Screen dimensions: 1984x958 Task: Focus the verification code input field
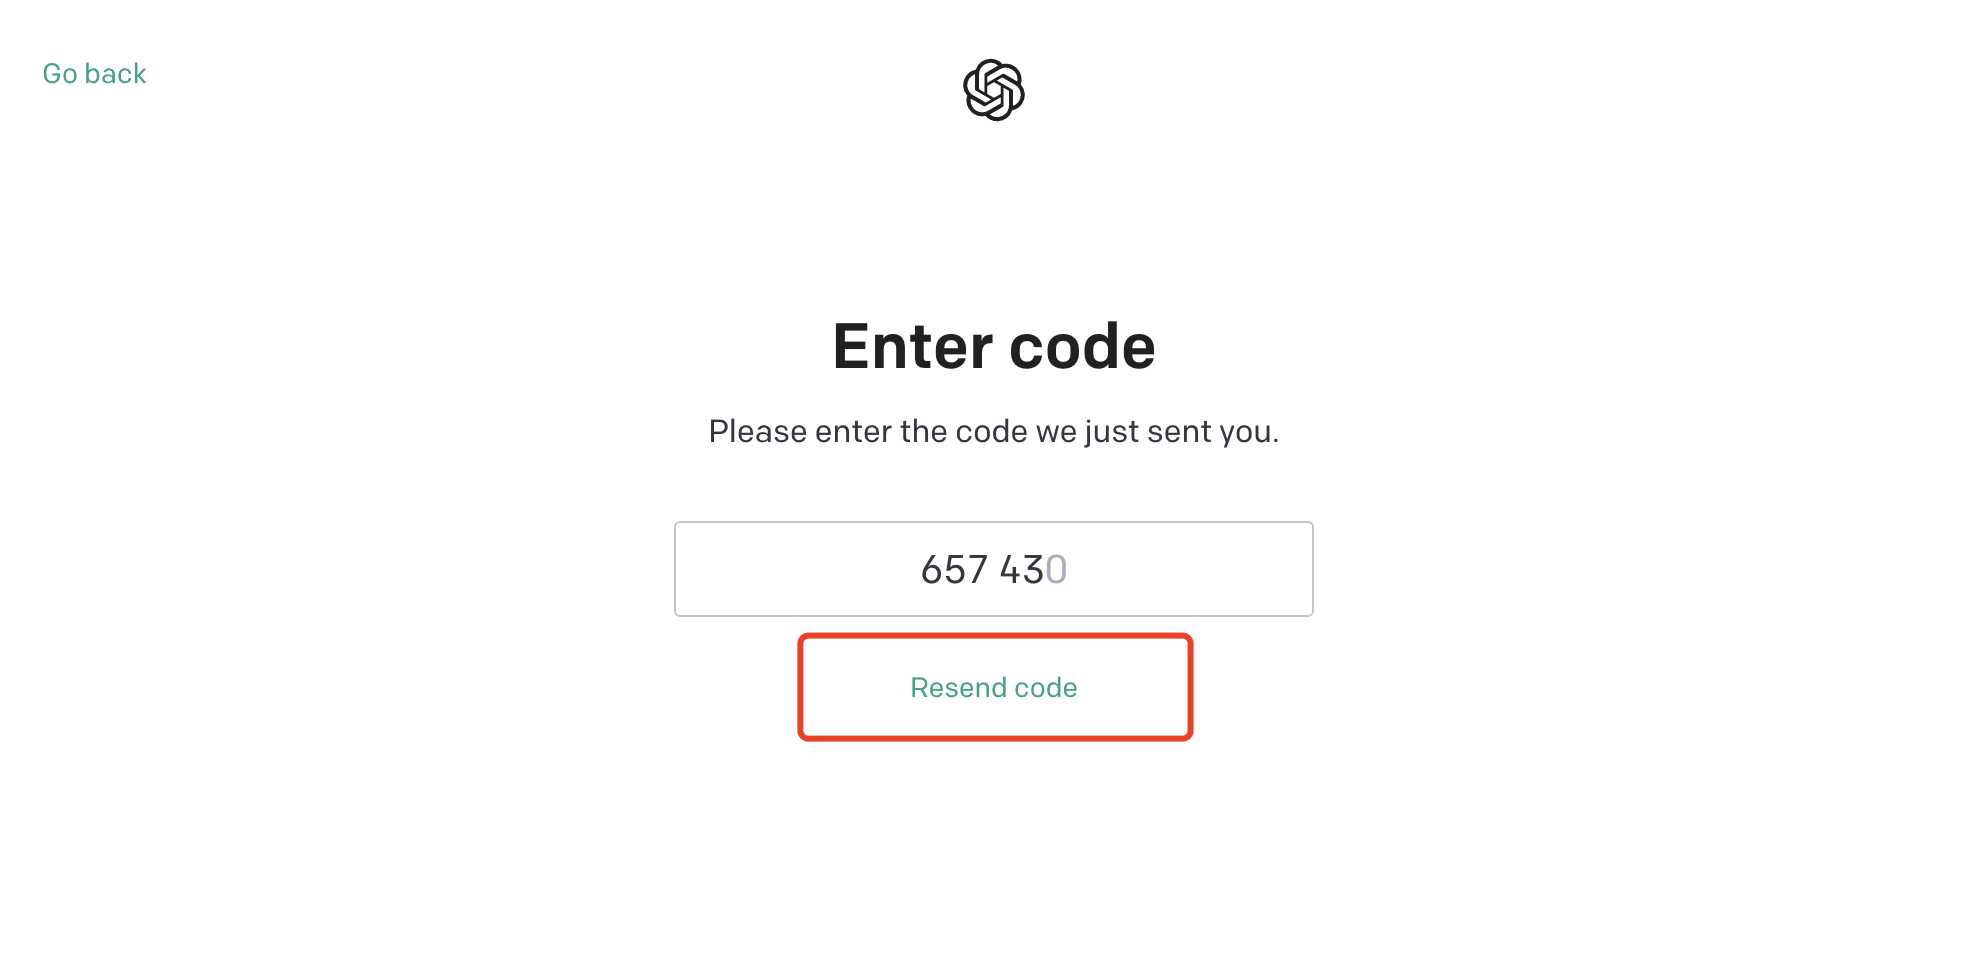[x=993, y=569]
